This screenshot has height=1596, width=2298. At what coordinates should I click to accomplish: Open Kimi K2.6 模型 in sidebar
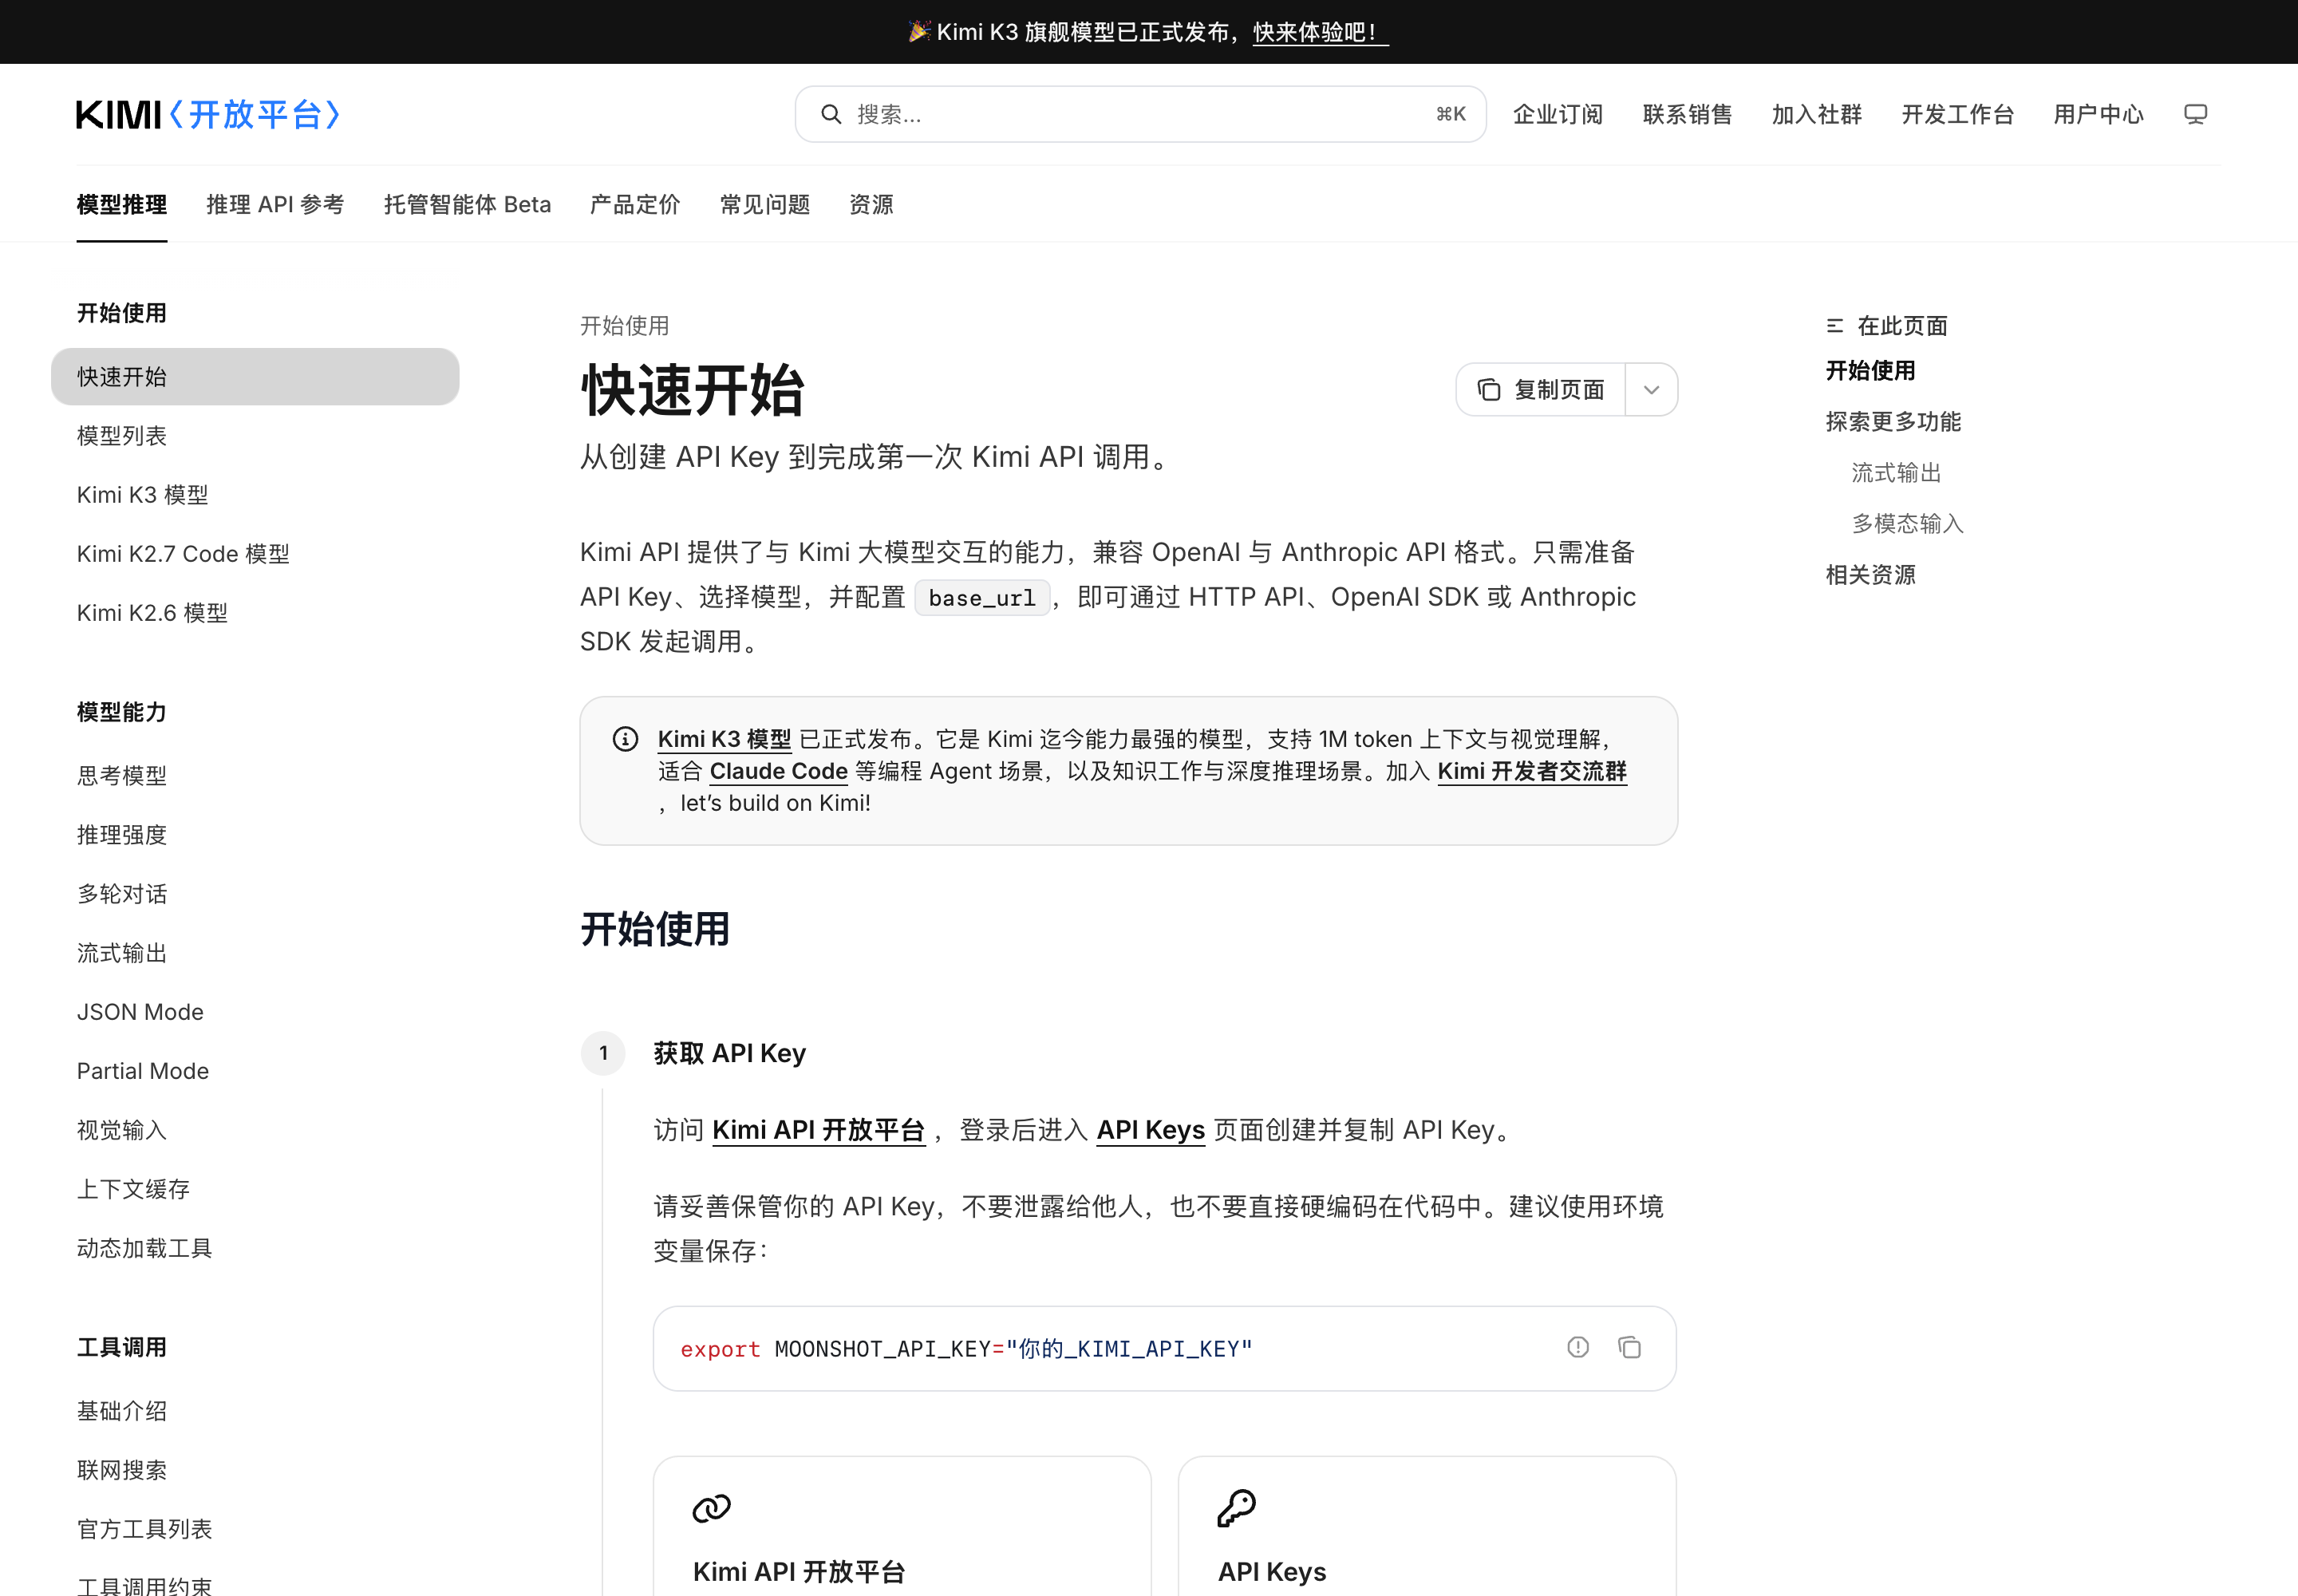pos(255,613)
